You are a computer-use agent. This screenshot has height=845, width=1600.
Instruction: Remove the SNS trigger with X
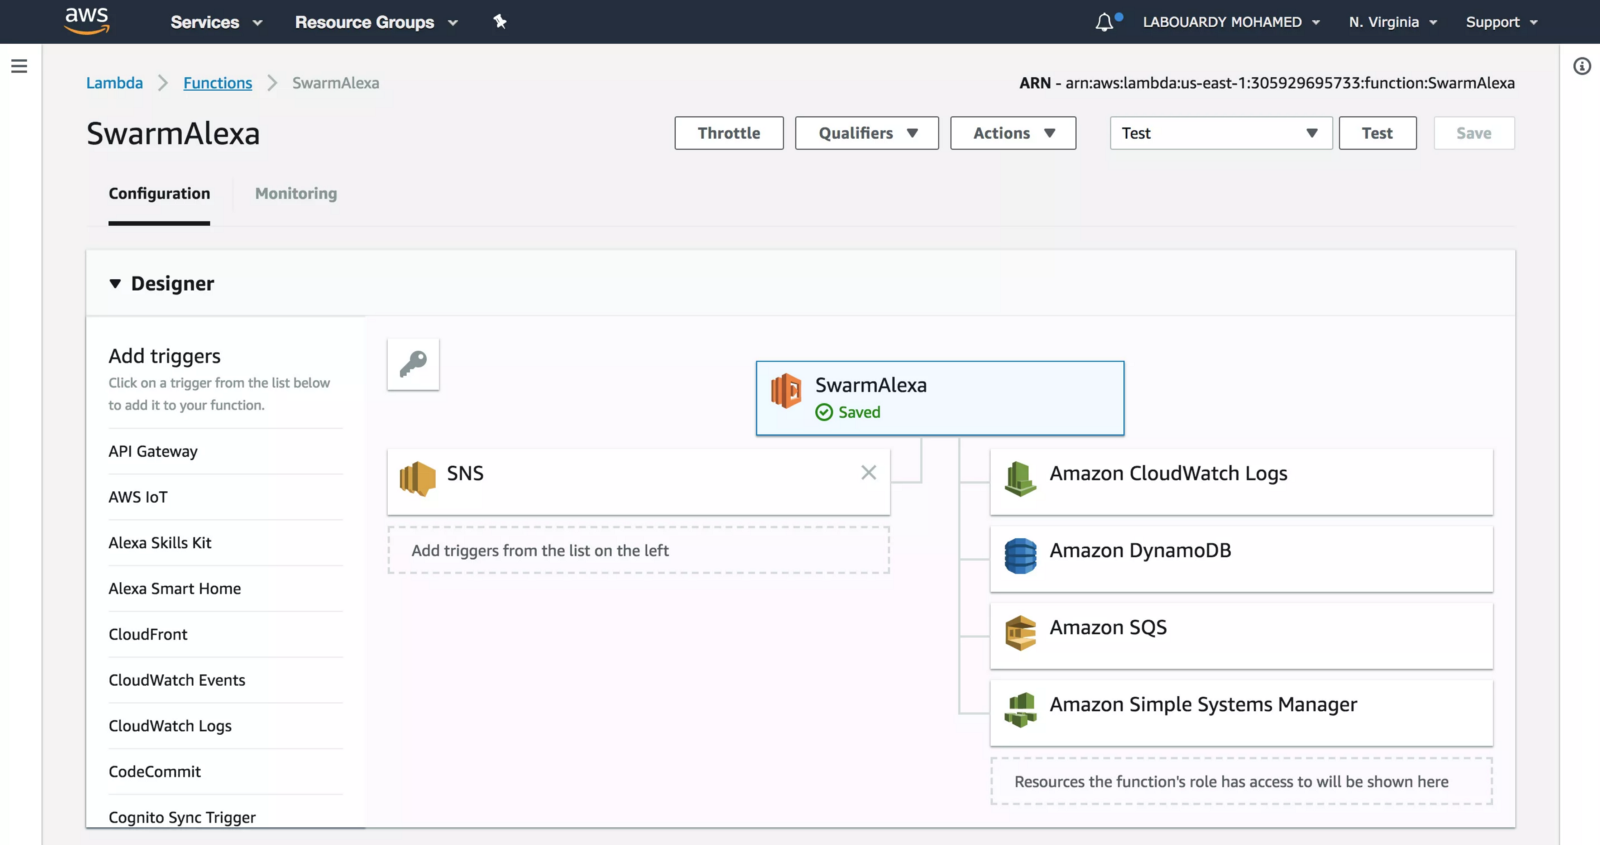[868, 473]
